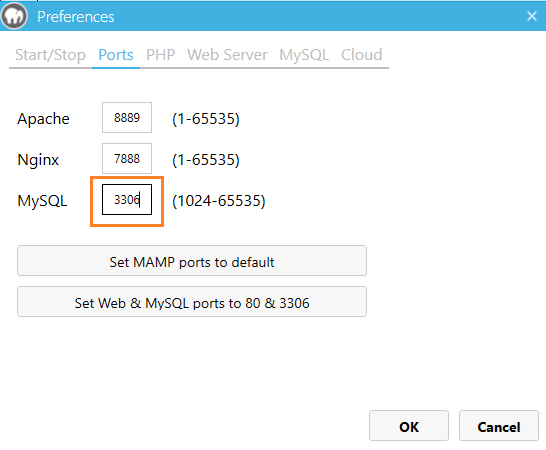Viewport: 546px width, 450px height.
Task: Click the MAMP elephant logo icon
Action: [14, 16]
